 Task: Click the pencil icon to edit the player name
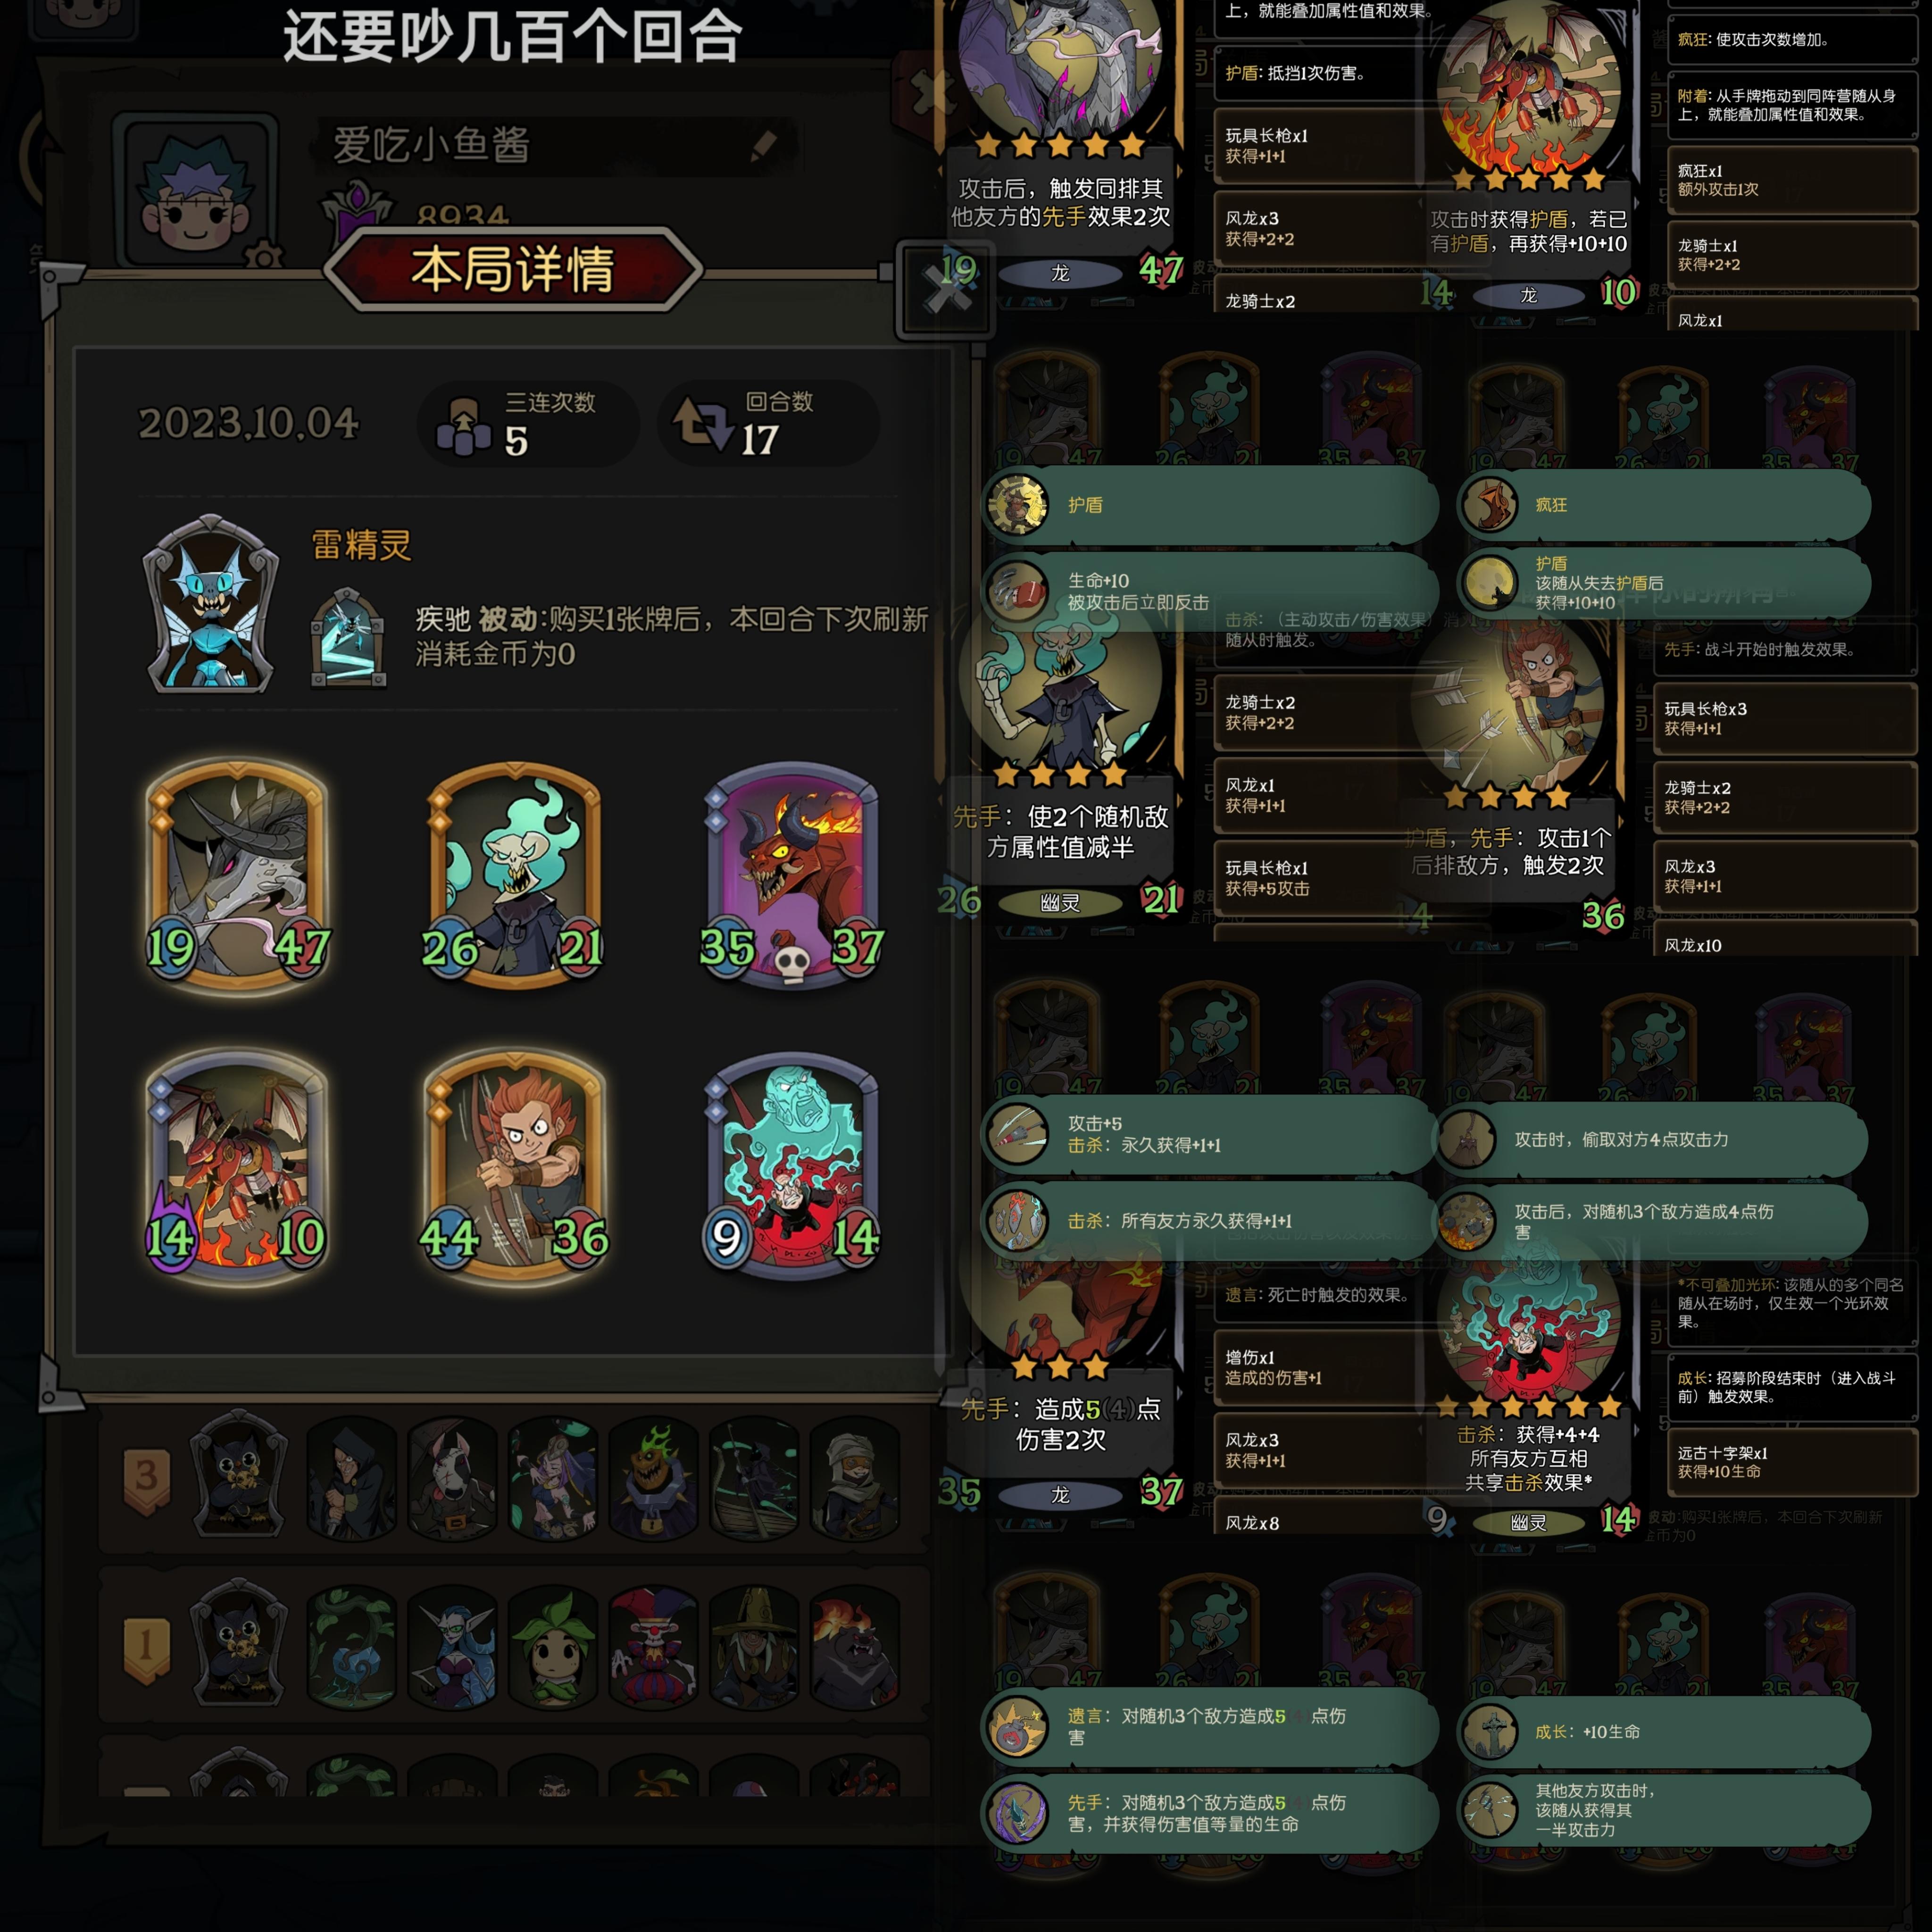pyautogui.click(x=764, y=147)
